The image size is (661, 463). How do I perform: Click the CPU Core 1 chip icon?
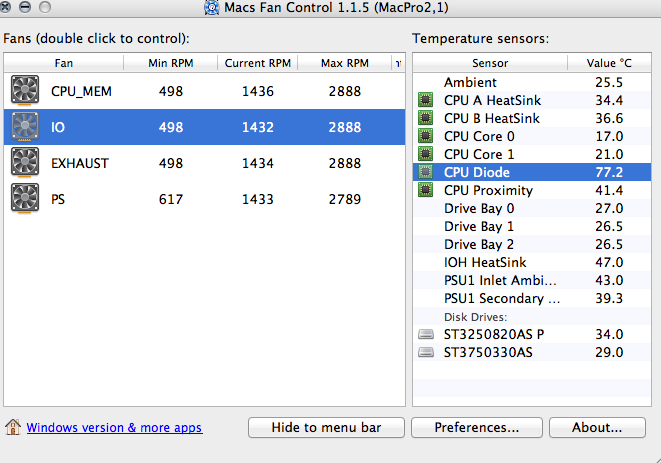pos(425,154)
